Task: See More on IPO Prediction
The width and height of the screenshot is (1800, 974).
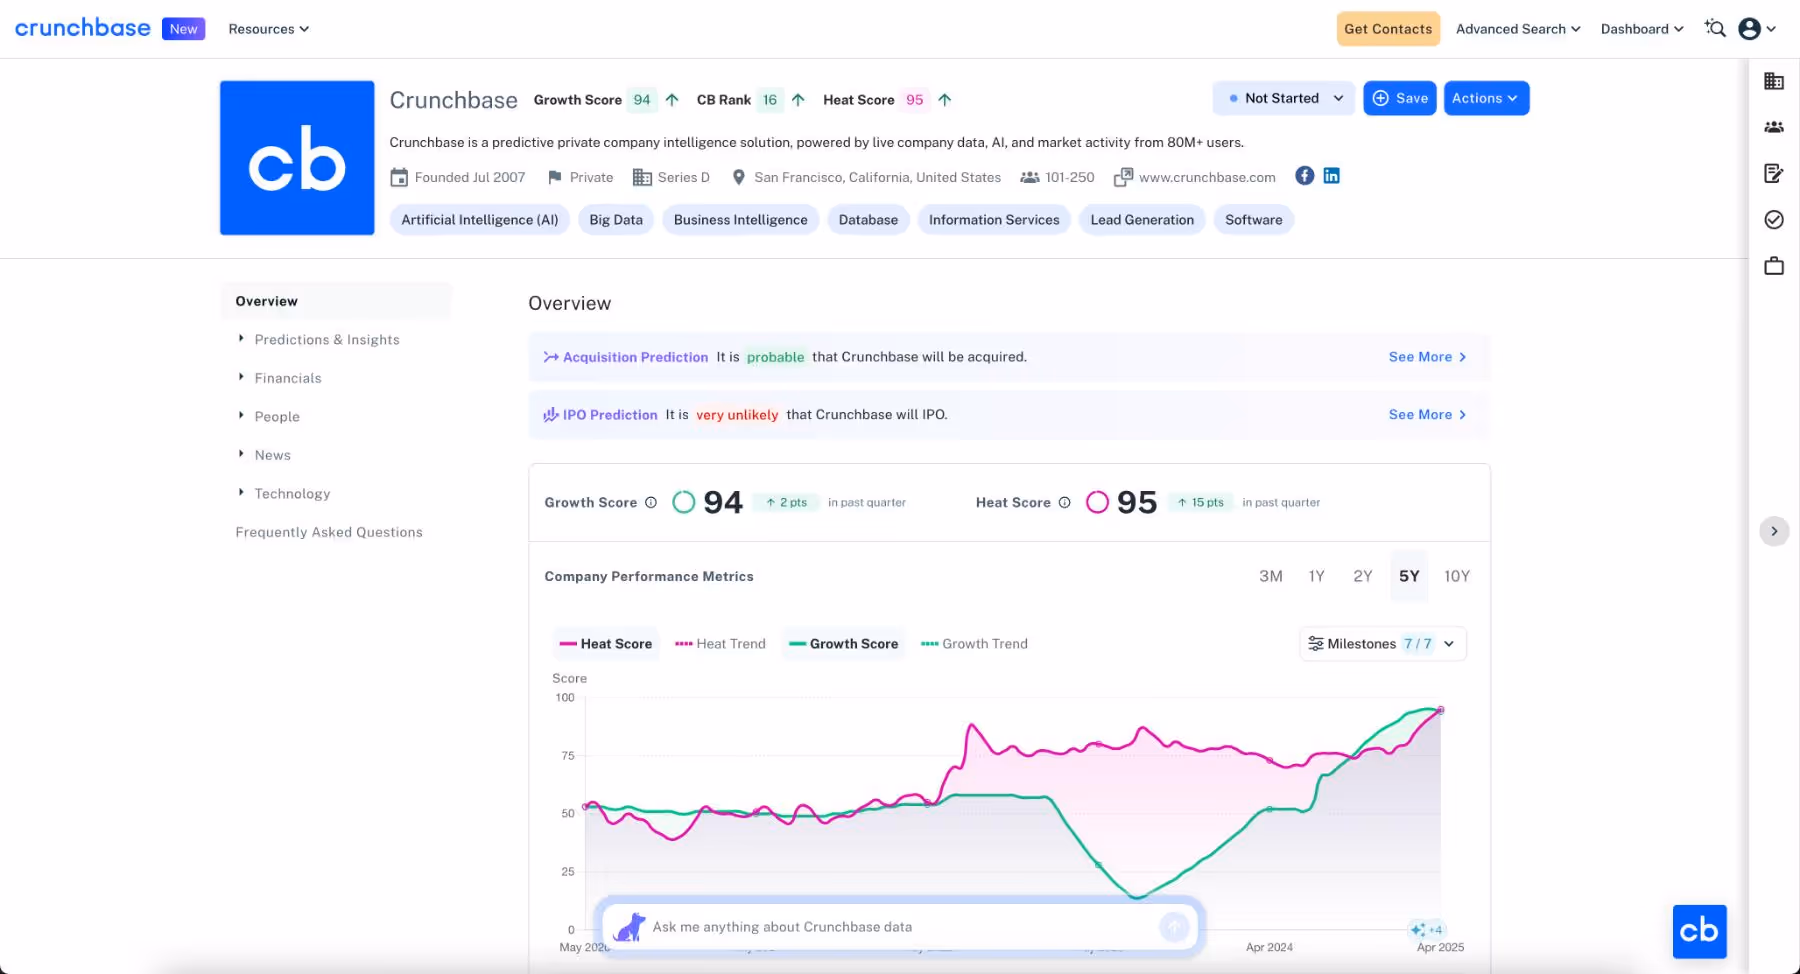Action: [x=1428, y=415]
